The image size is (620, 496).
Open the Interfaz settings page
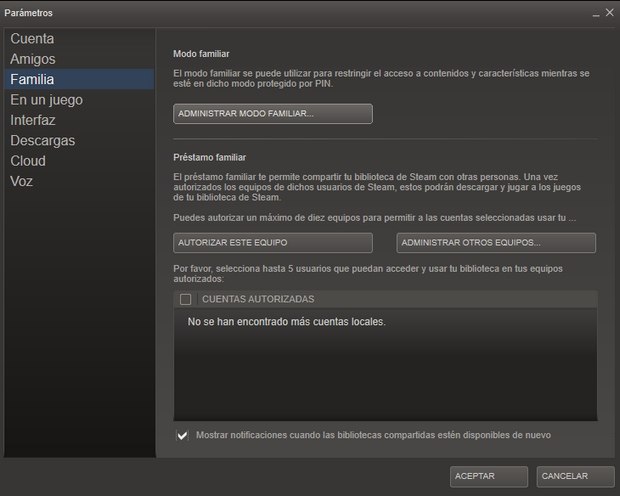tap(33, 120)
